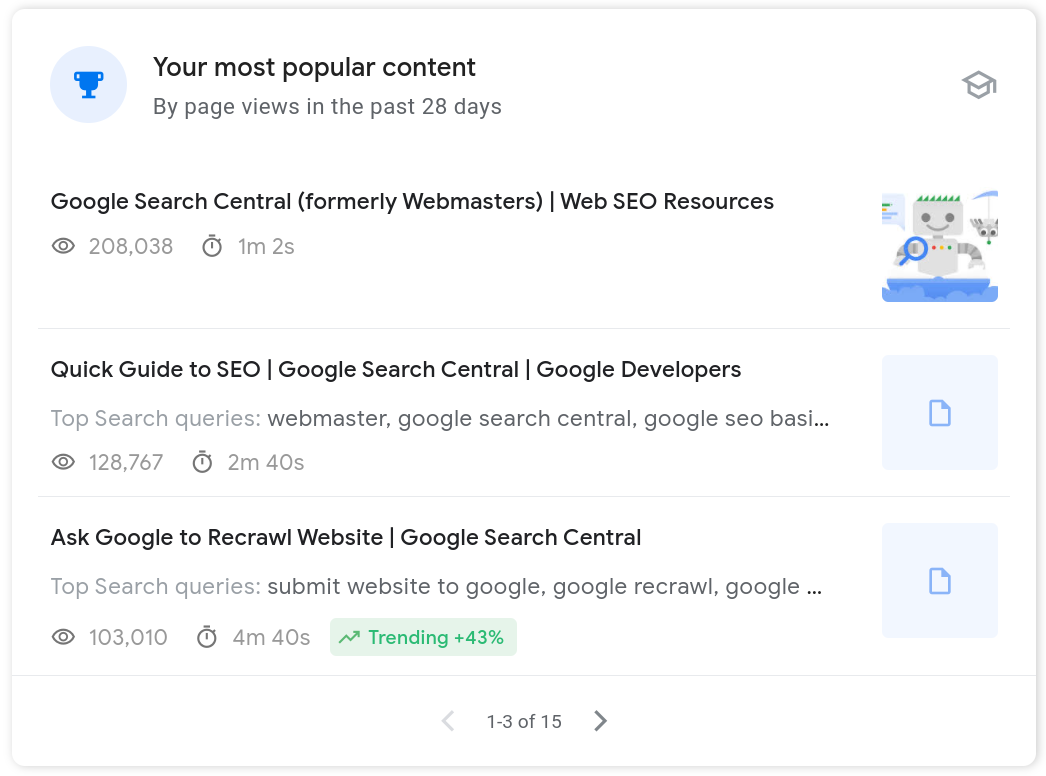Open the Quick Guide to SEO link
This screenshot has width=1046, height=776.
396,369
